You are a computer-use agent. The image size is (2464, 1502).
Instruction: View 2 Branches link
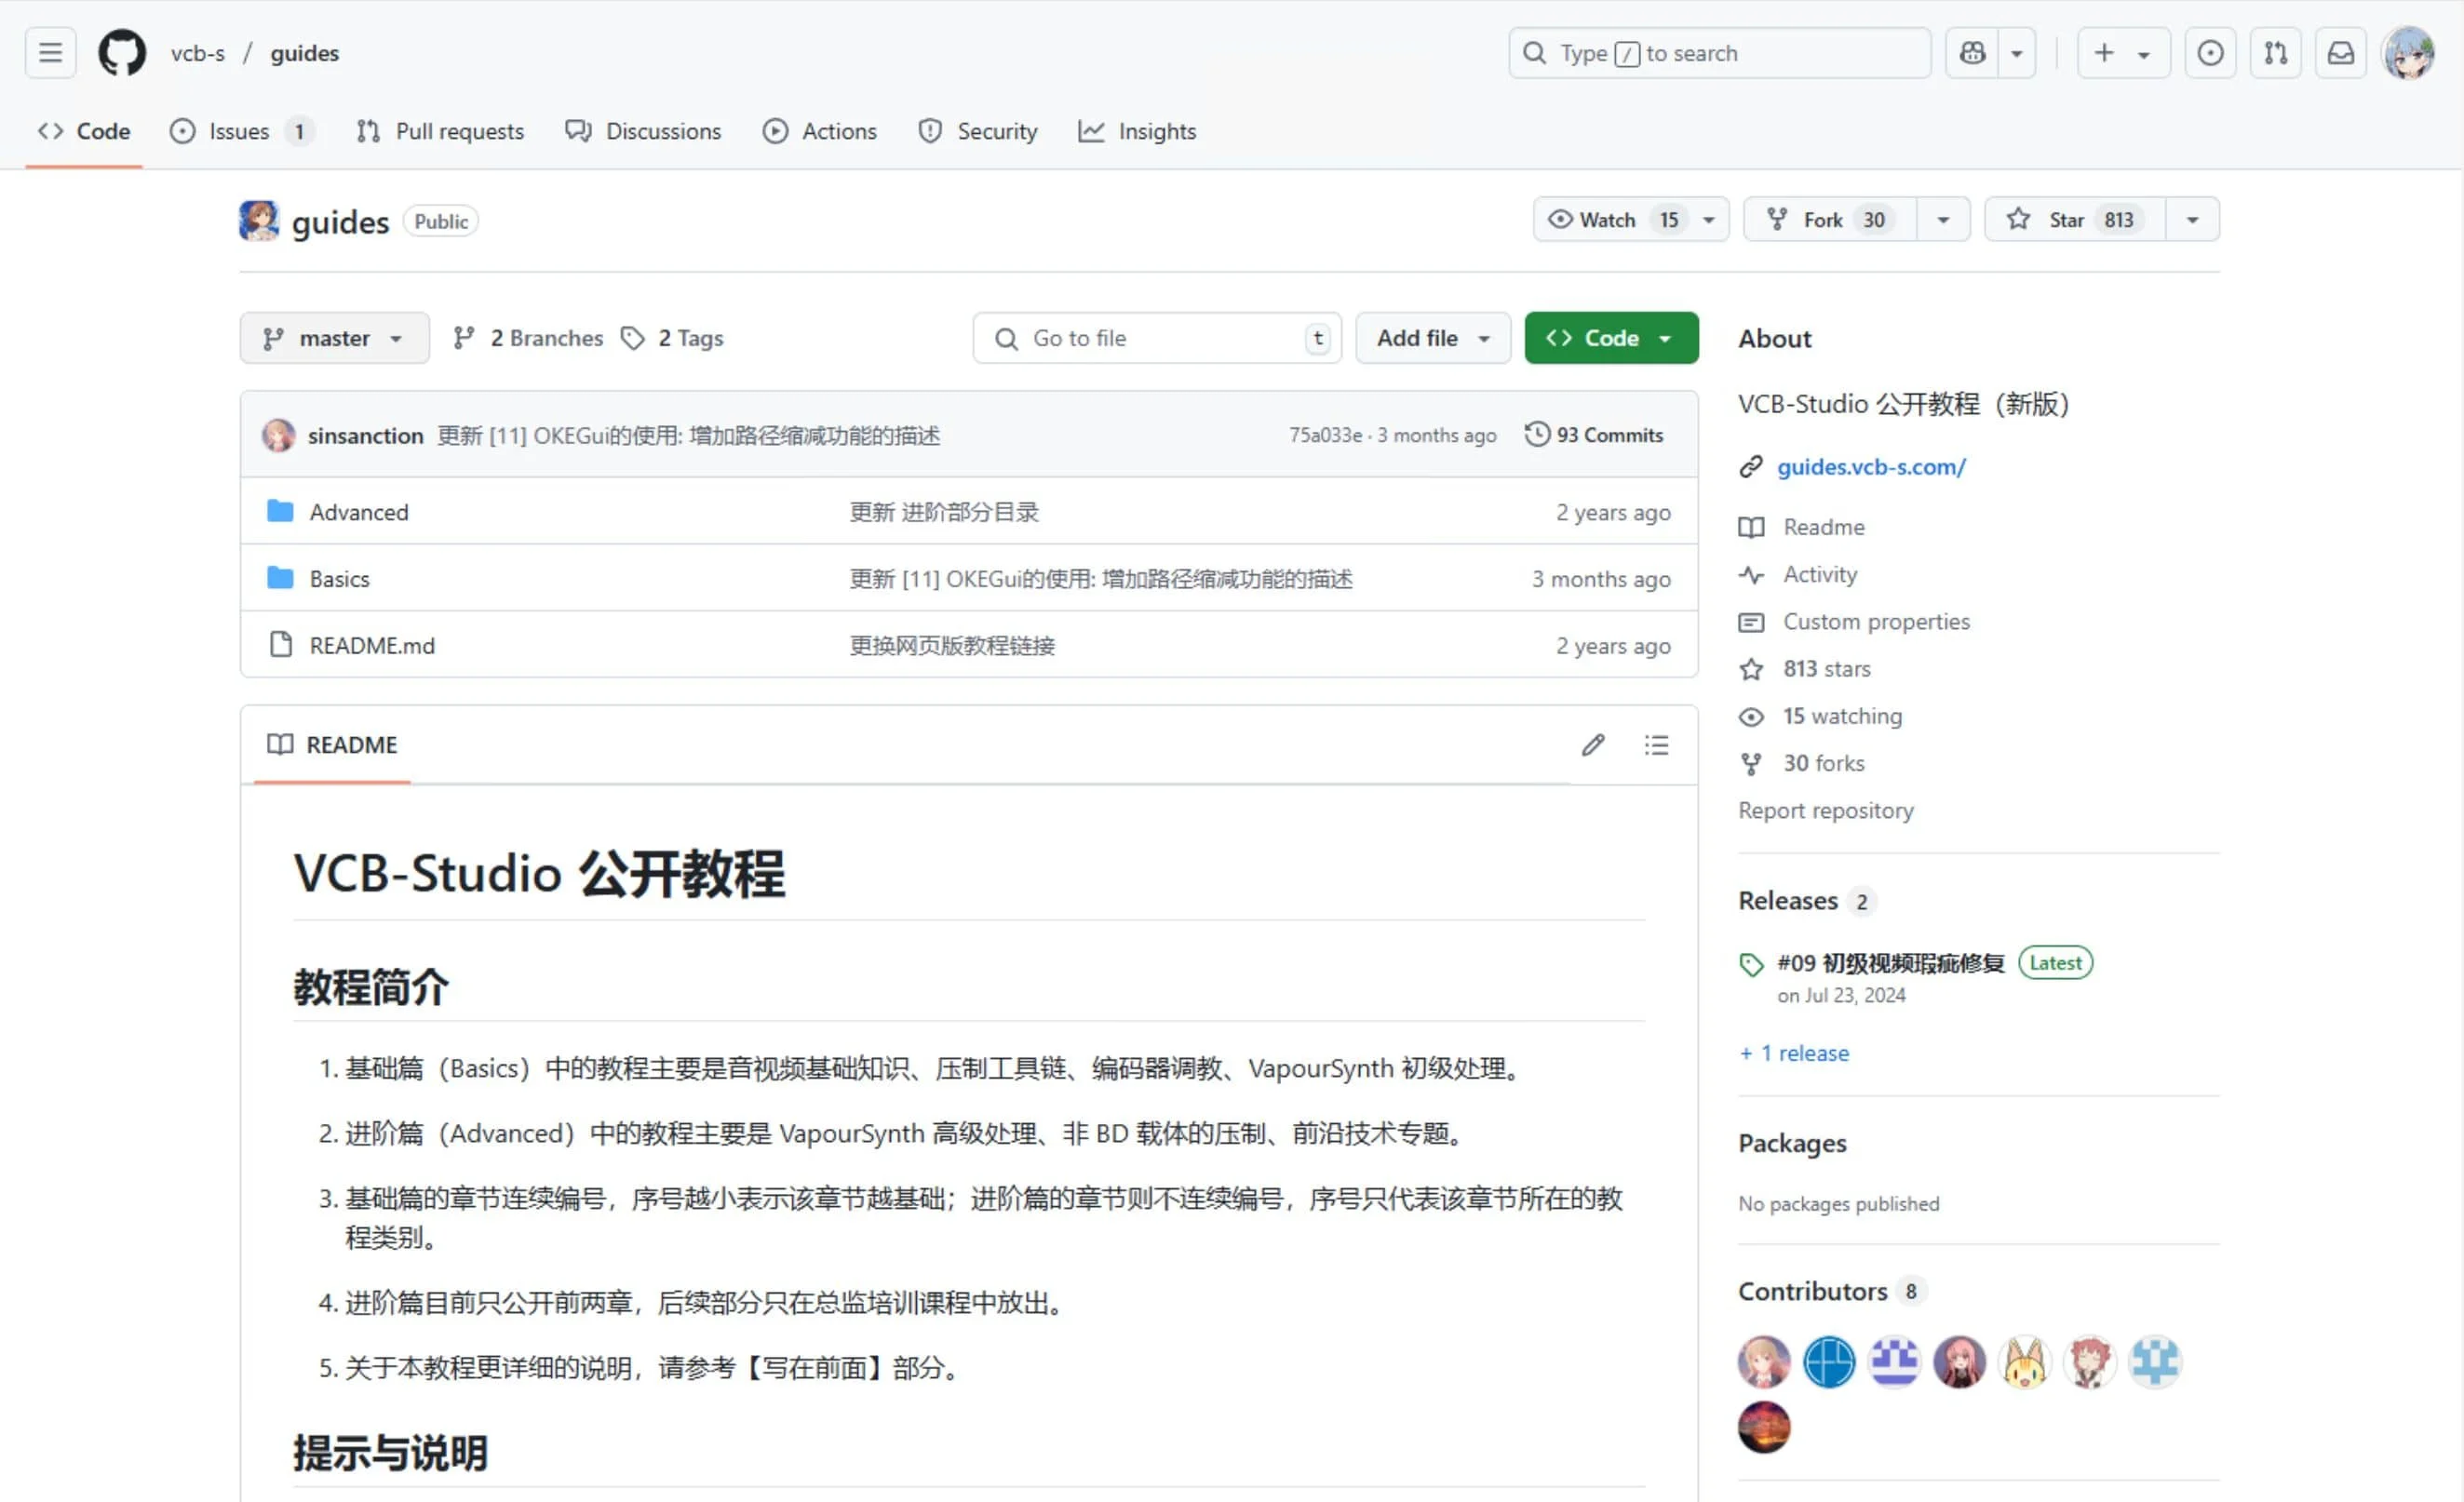[528, 338]
